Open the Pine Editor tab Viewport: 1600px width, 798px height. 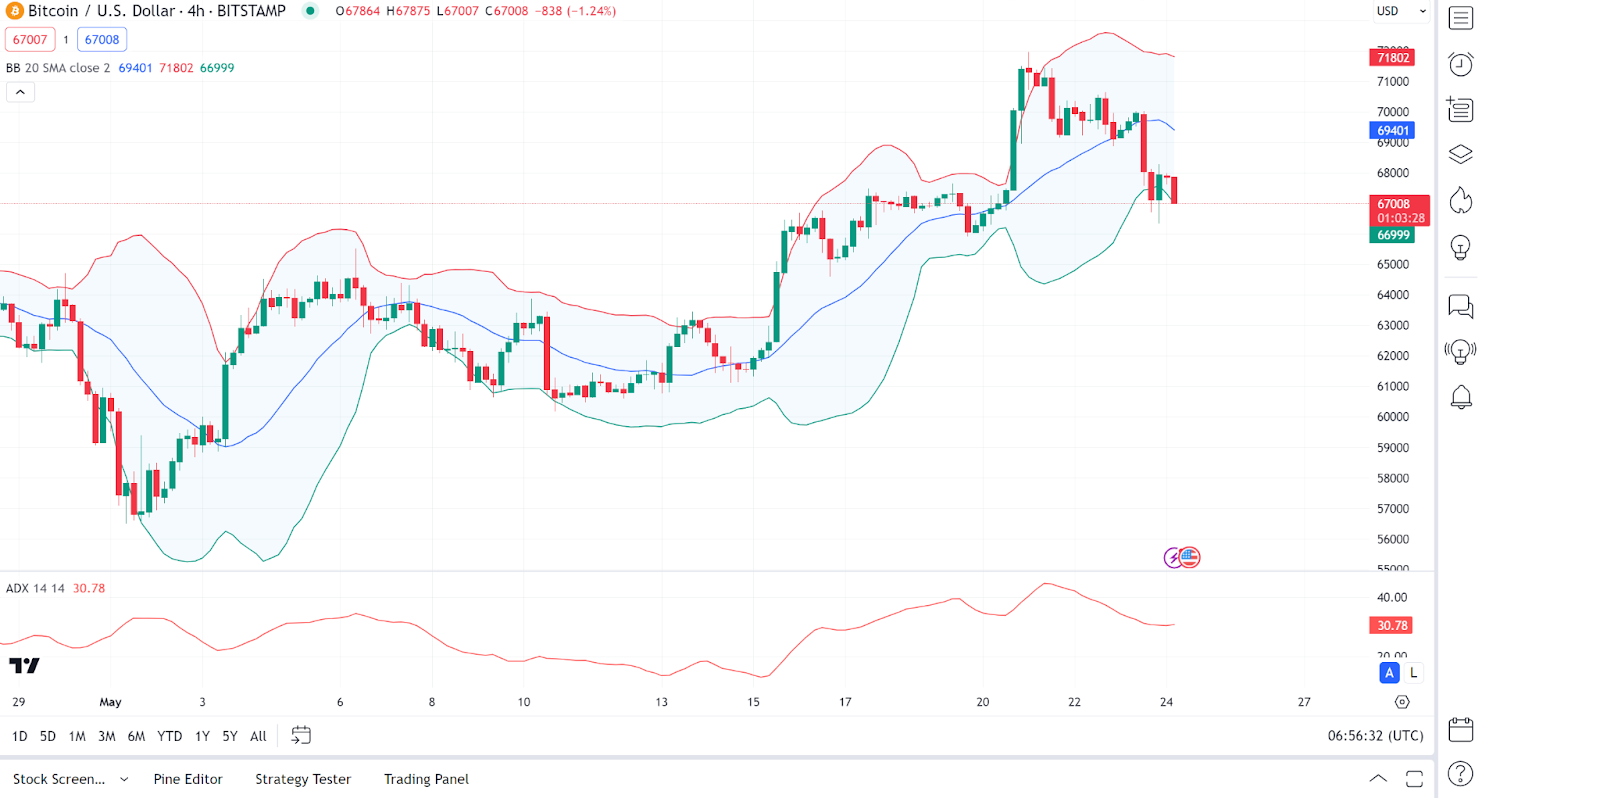click(188, 779)
